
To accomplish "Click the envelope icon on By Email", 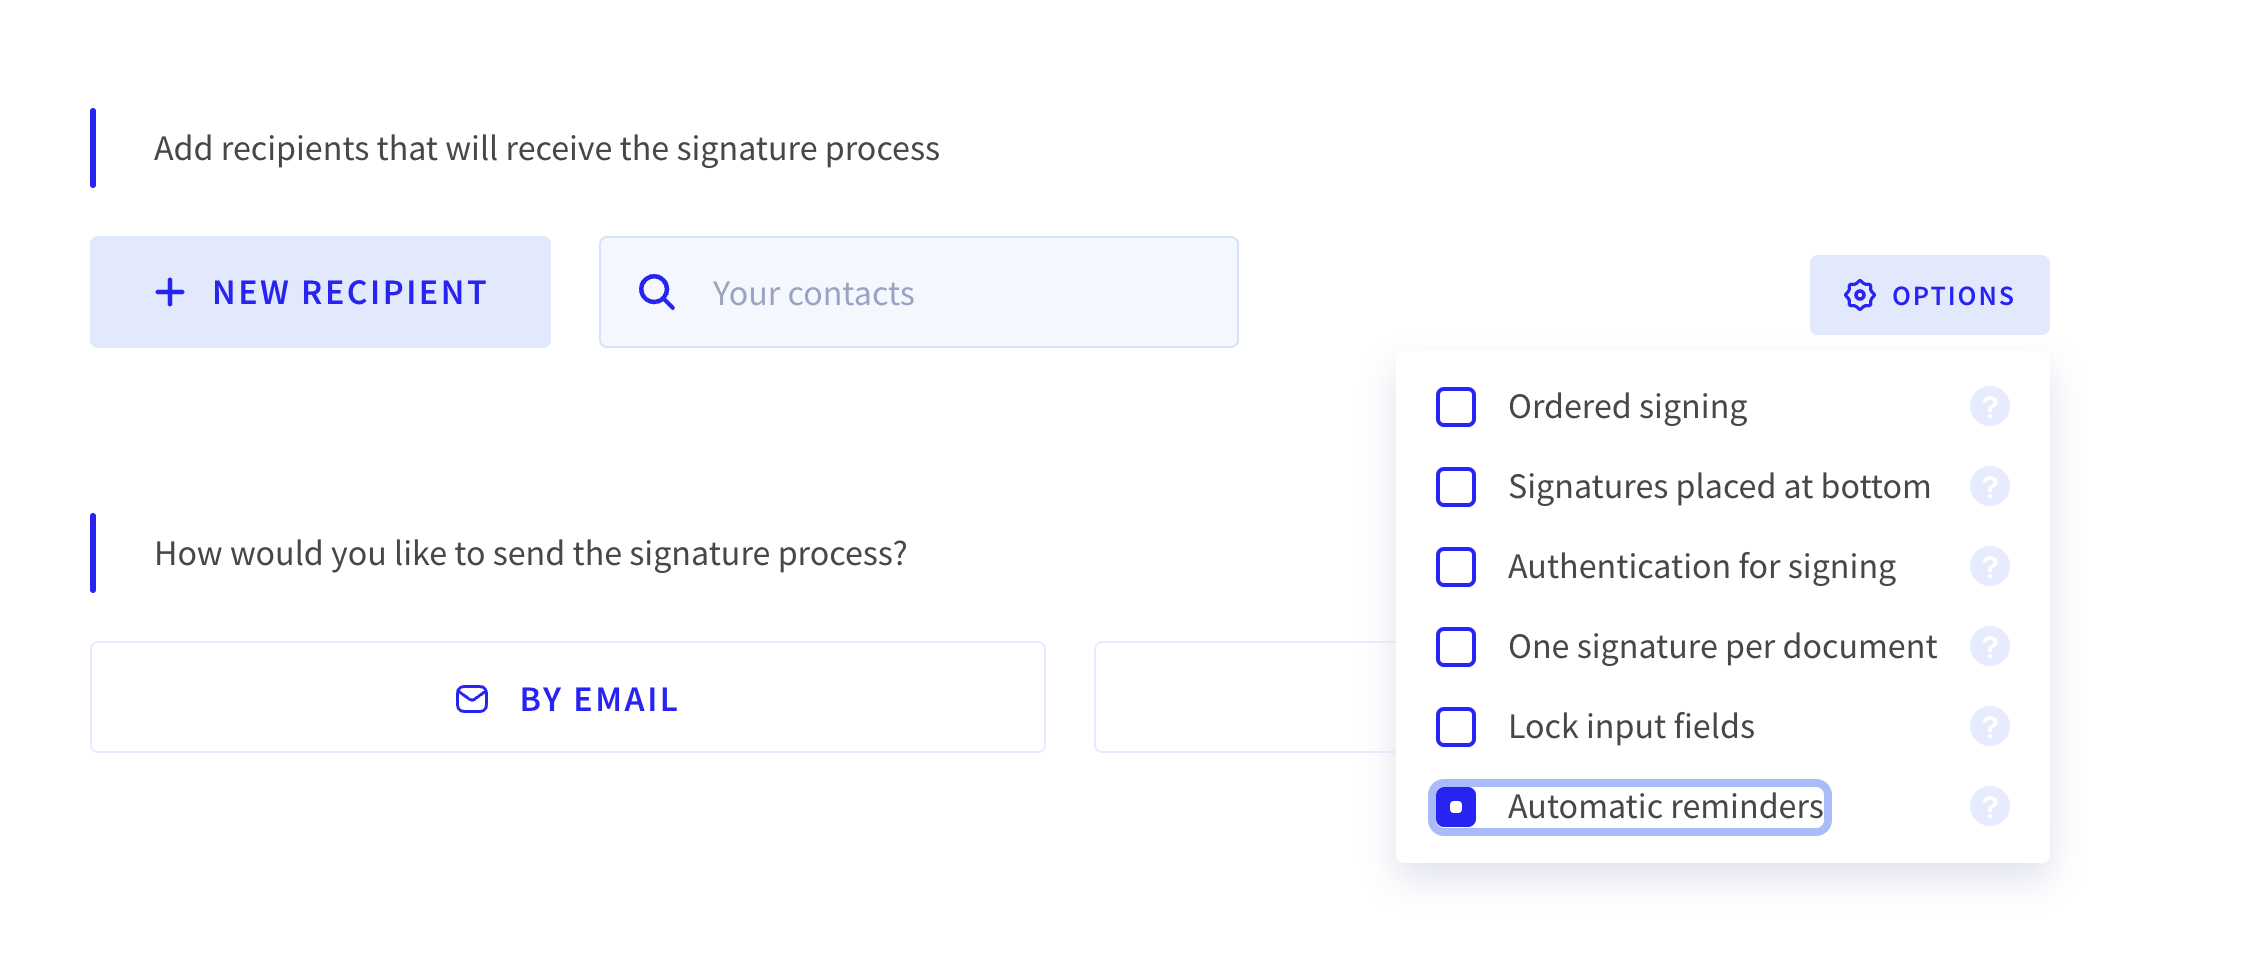I will 472,699.
